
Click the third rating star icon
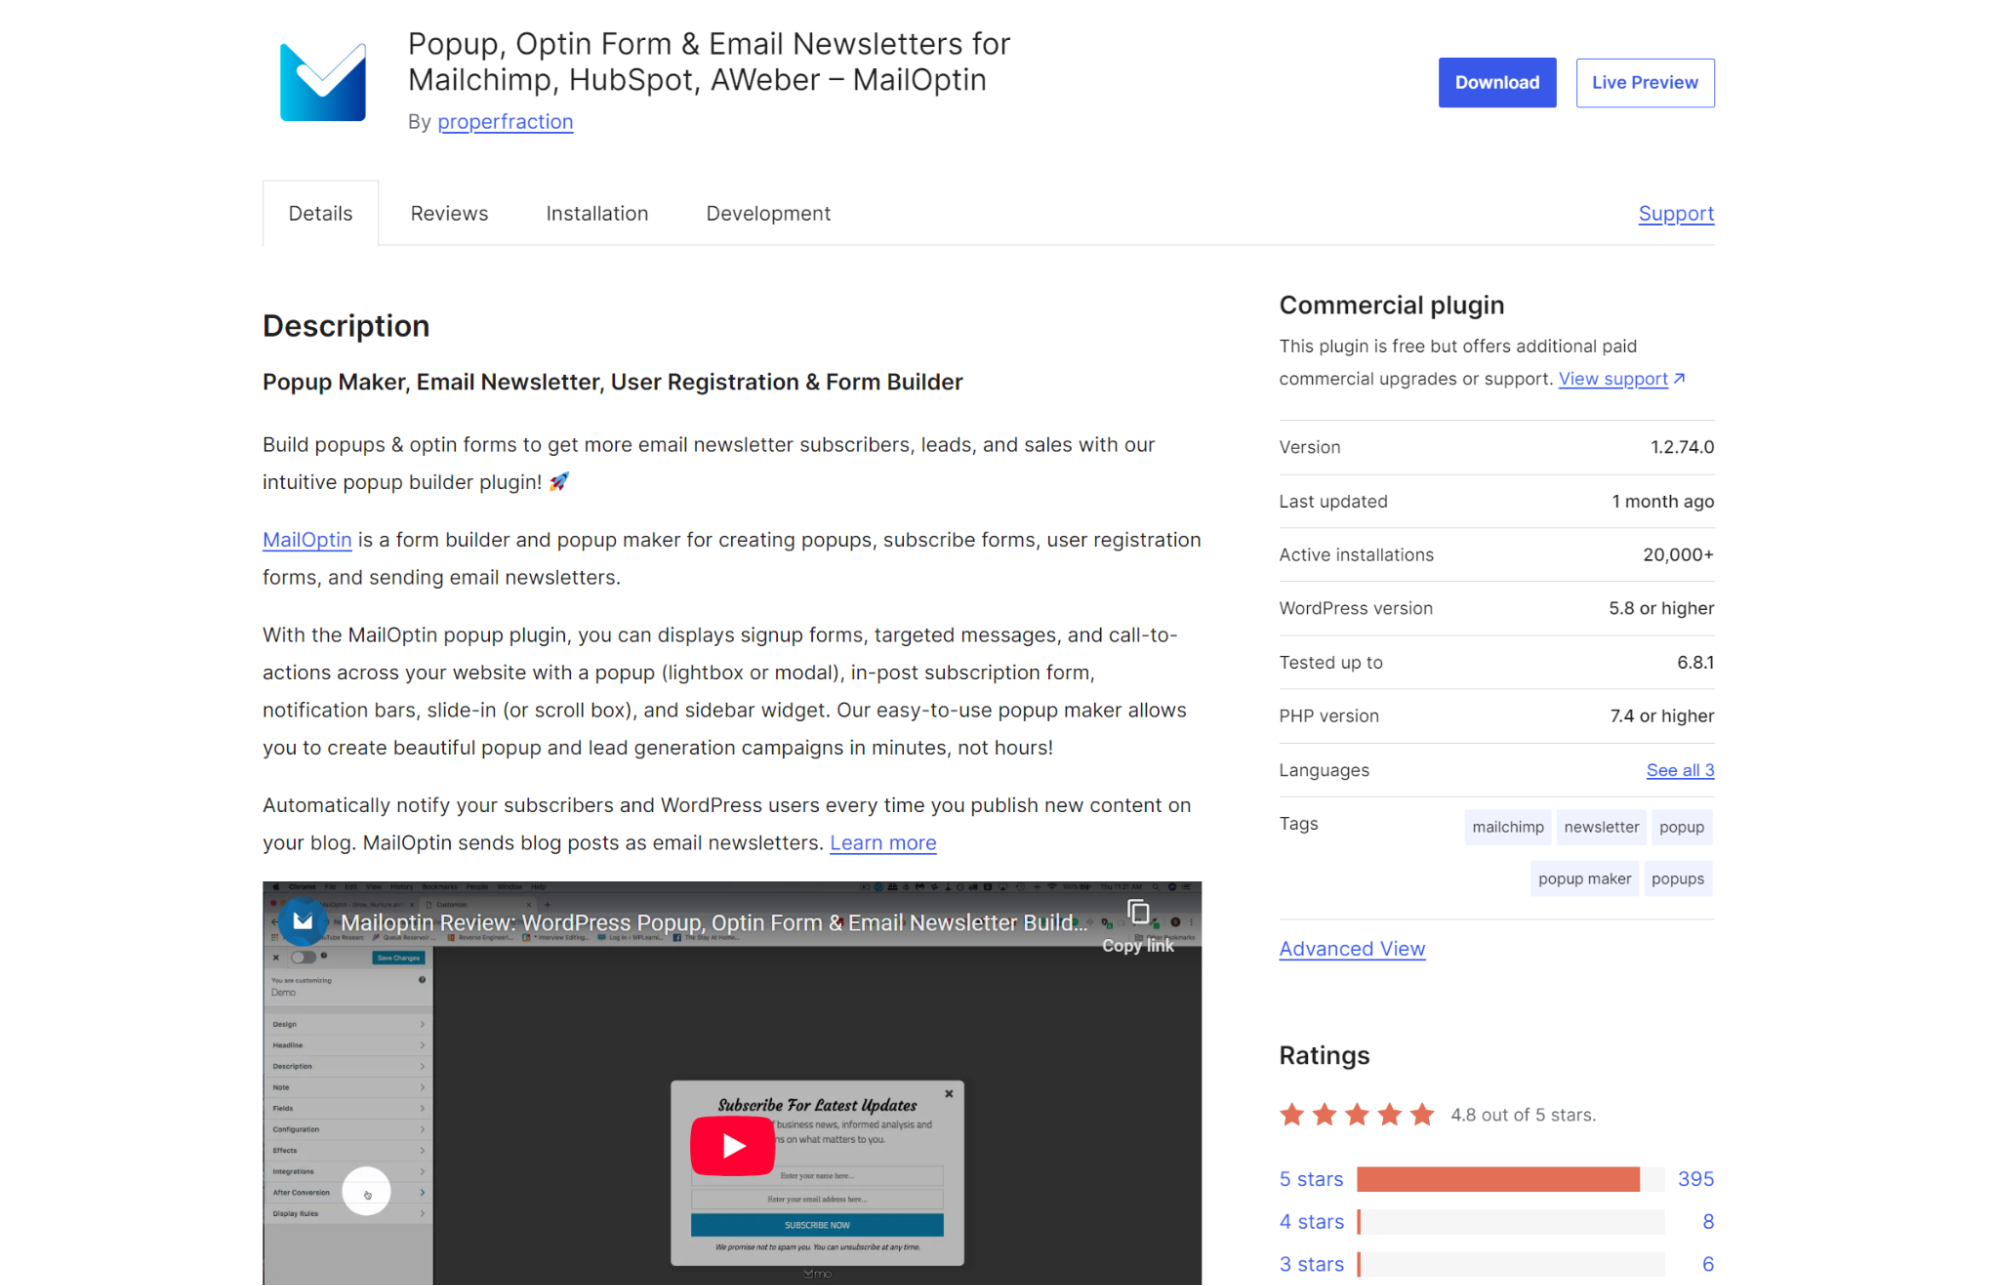point(1357,1114)
